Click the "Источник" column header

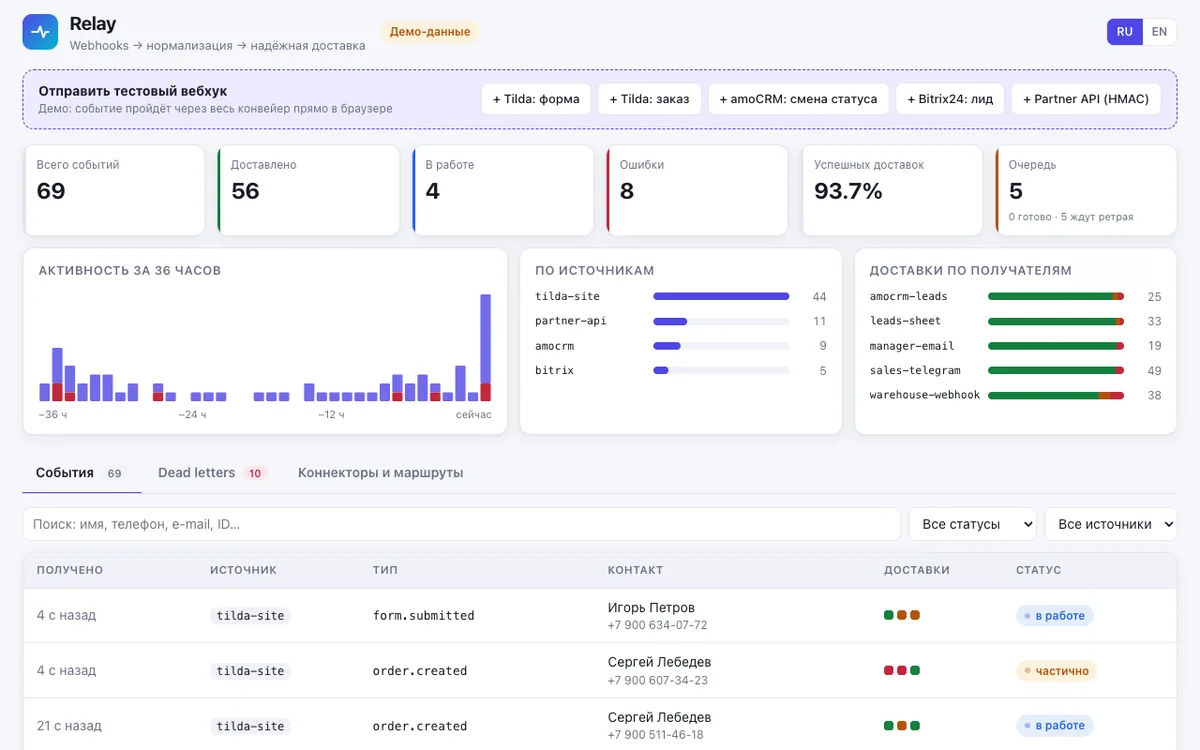(243, 570)
